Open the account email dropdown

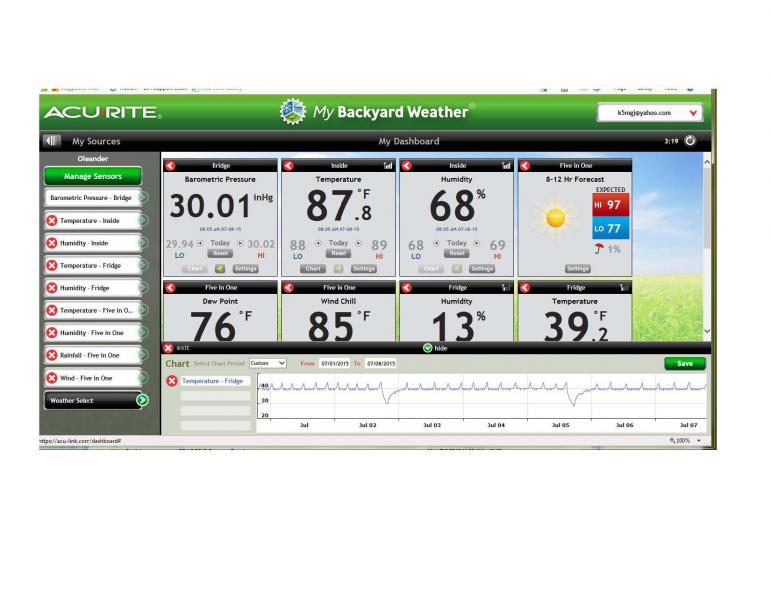tap(693, 113)
